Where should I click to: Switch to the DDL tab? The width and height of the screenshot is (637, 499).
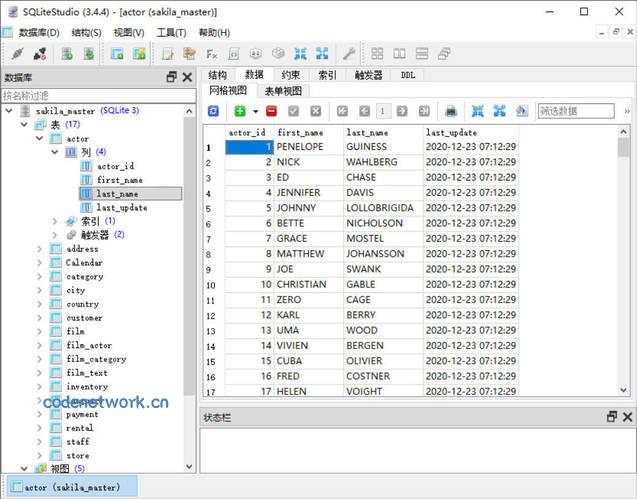click(408, 75)
